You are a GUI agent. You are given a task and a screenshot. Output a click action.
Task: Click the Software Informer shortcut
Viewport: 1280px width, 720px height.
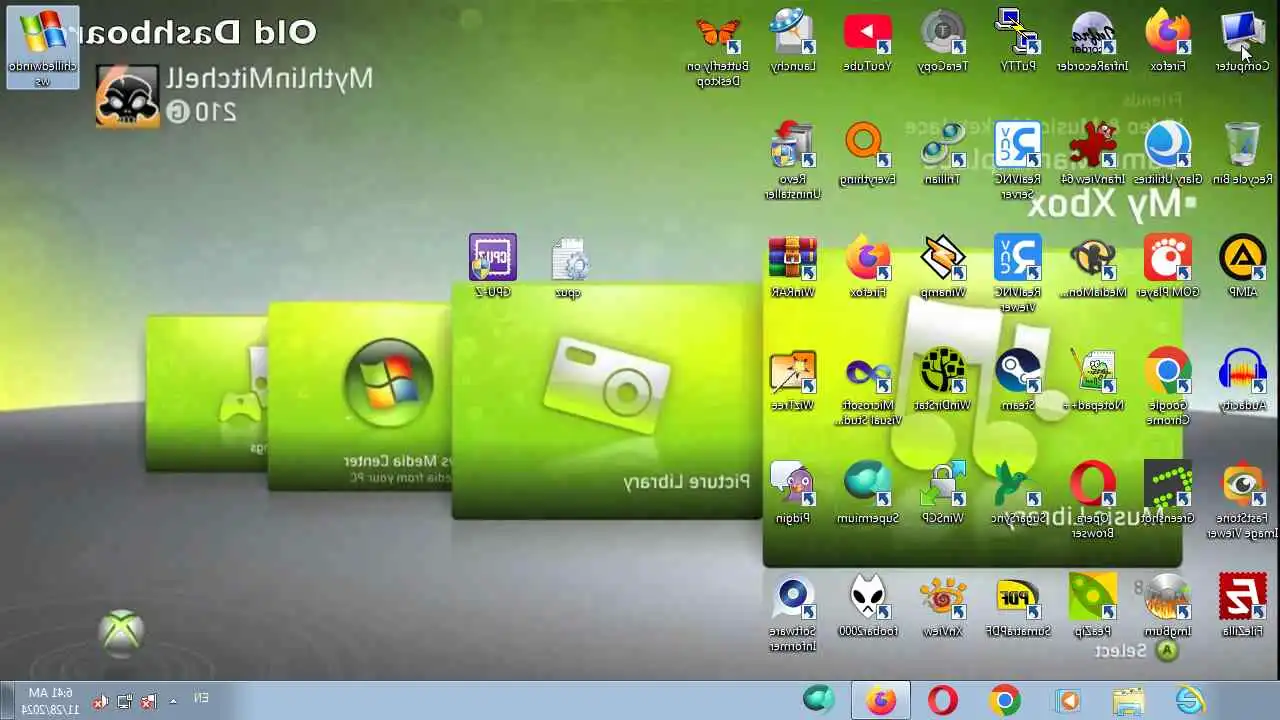point(793,613)
